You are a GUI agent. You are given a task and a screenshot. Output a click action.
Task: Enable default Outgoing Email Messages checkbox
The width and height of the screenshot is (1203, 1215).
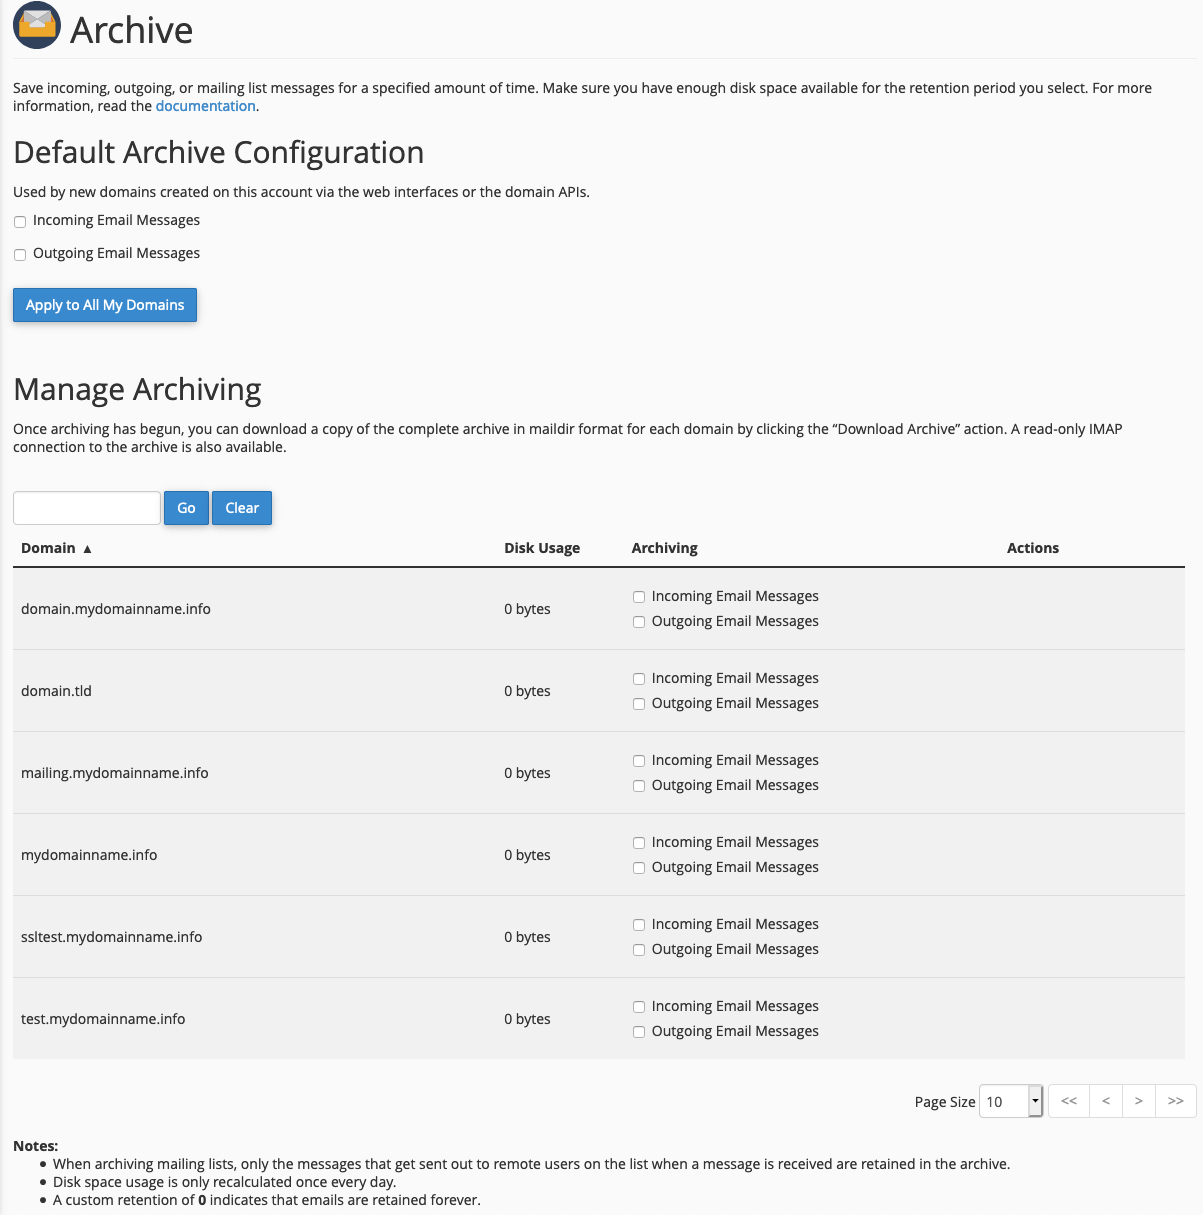click(20, 255)
